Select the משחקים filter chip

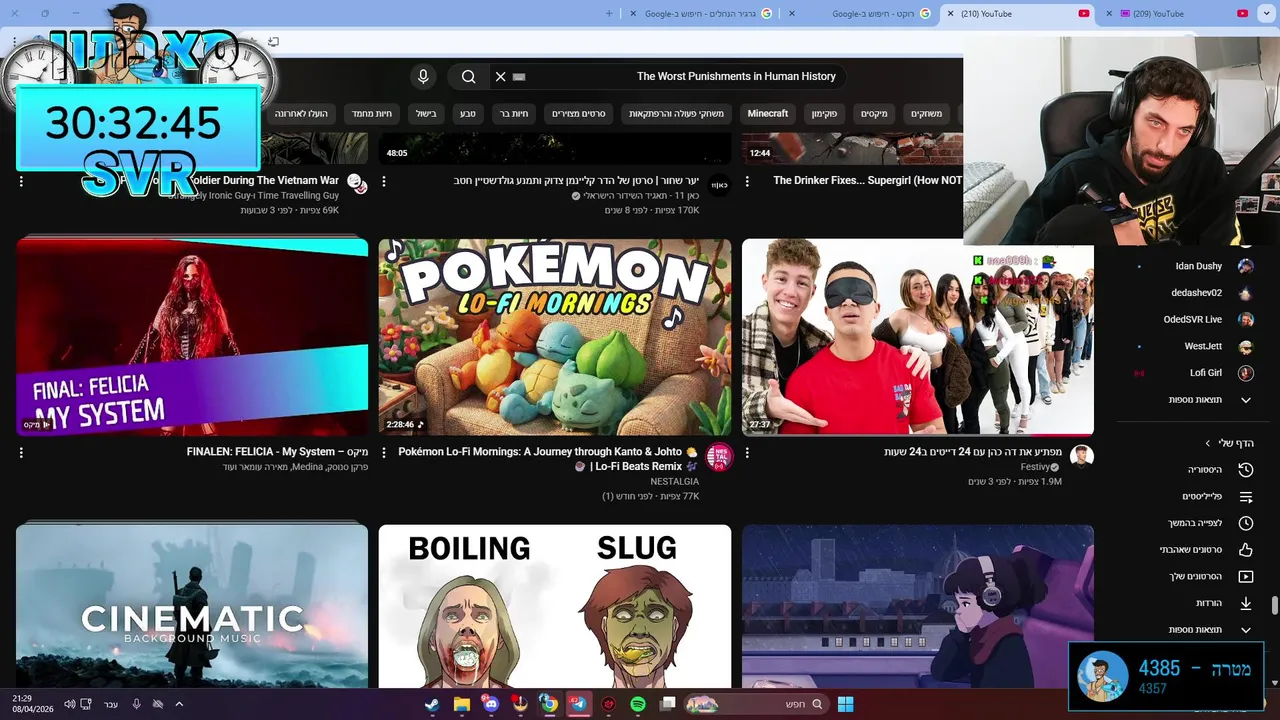[x=926, y=113]
